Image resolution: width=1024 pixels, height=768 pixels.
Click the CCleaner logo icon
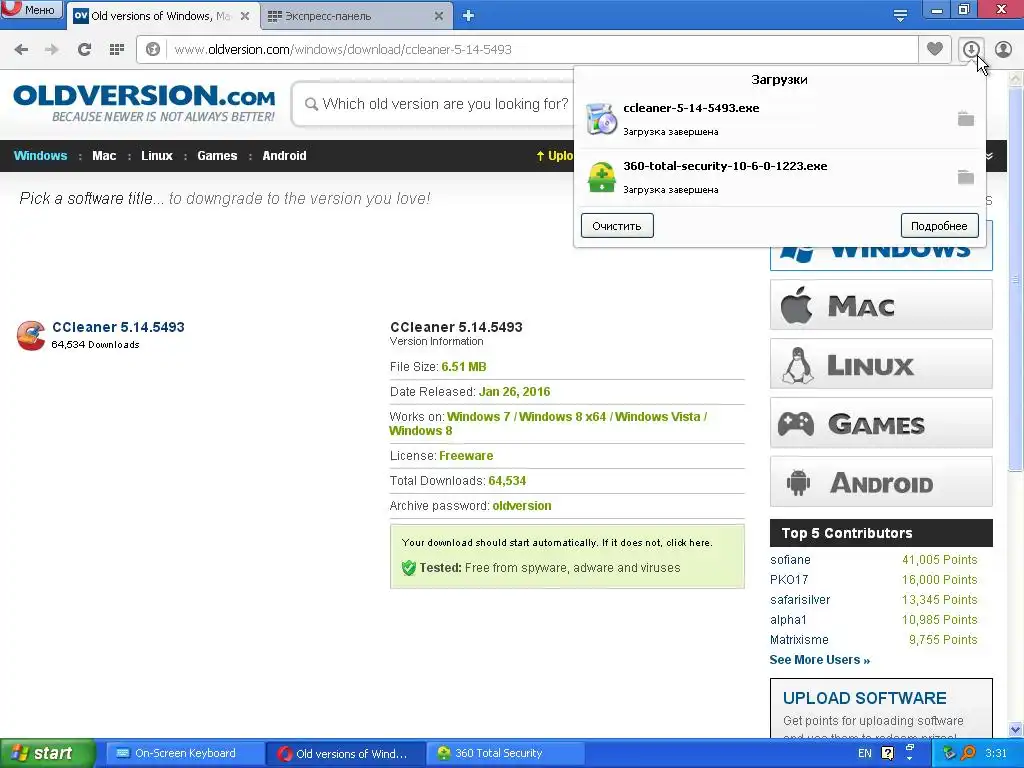[31, 336]
